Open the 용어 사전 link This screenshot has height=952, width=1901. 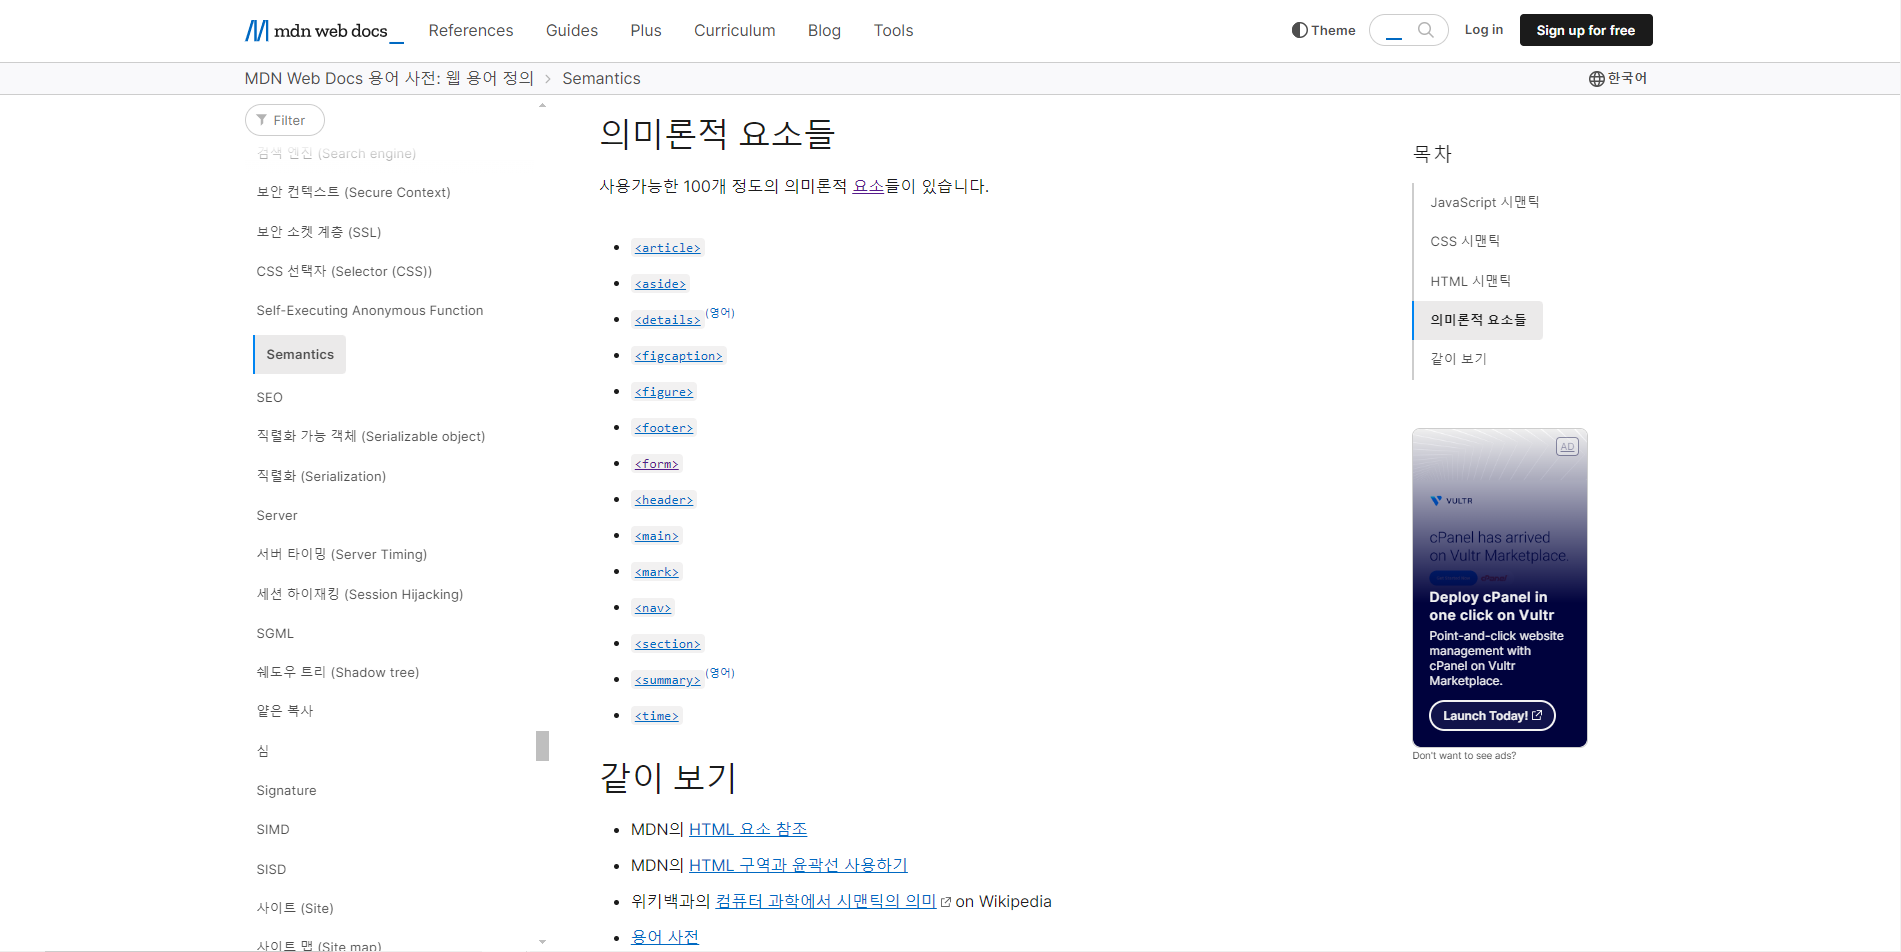[665, 937]
